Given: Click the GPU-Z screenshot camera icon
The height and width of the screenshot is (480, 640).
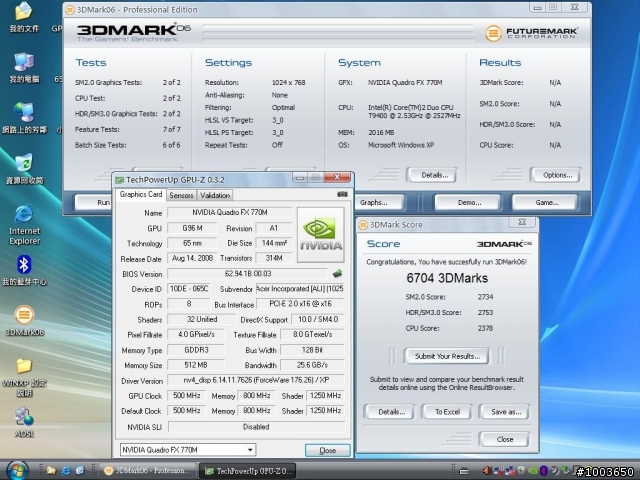Looking at the screenshot, I should point(342,194).
